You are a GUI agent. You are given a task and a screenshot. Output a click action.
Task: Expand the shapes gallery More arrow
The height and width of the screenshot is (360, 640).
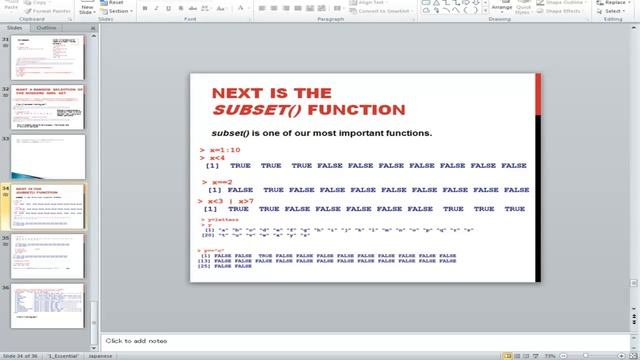pyautogui.click(x=485, y=11)
